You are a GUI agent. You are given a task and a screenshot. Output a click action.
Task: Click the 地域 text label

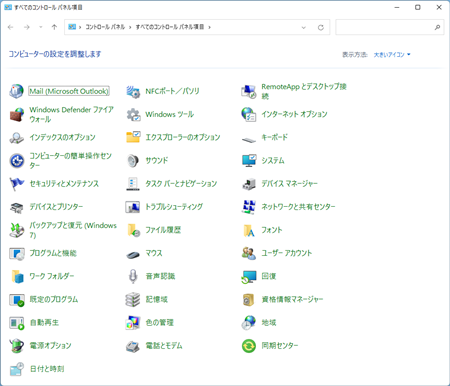[269, 323]
